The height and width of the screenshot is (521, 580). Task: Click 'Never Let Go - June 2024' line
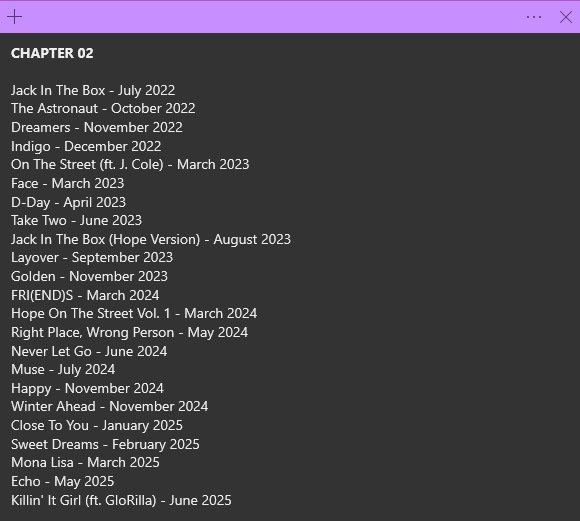click(89, 352)
